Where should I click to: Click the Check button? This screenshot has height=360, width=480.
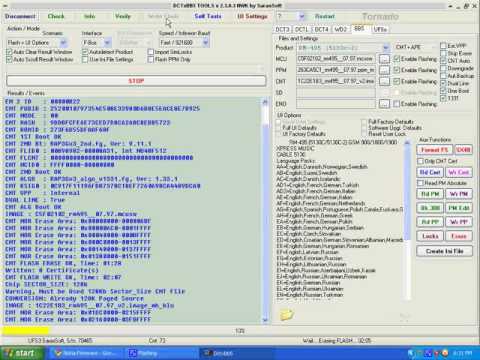56,16
